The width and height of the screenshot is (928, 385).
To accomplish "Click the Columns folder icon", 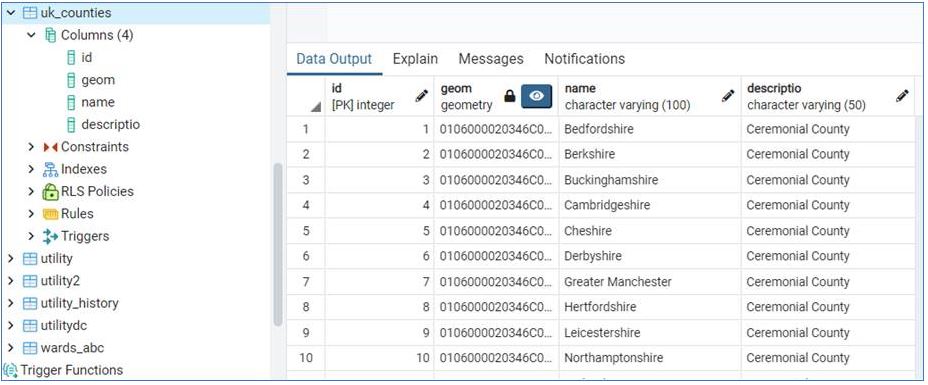I will [x=50, y=35].
